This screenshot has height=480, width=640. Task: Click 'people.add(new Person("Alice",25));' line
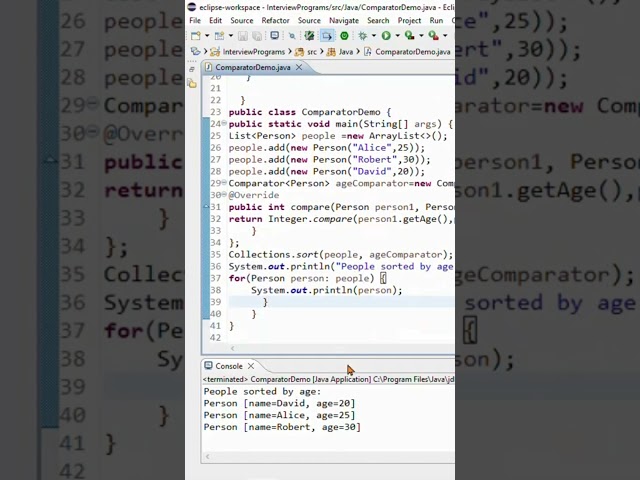point(327,147)
